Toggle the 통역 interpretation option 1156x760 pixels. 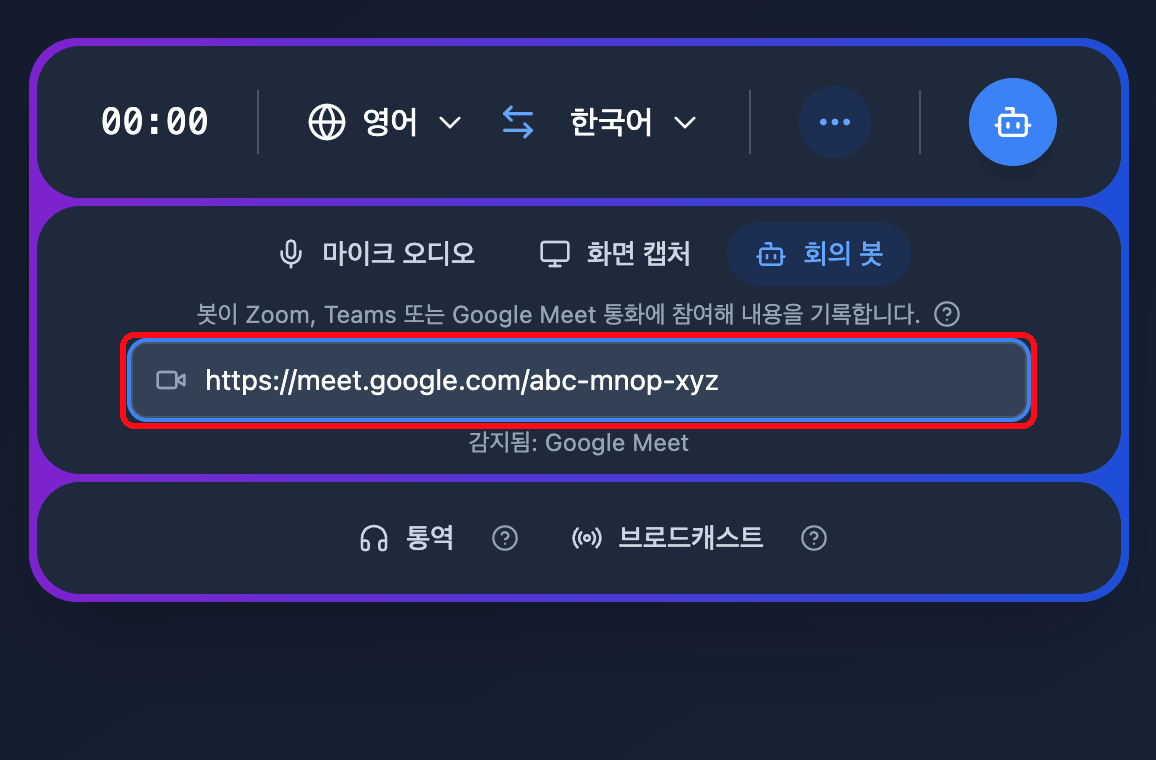(406, 538)
